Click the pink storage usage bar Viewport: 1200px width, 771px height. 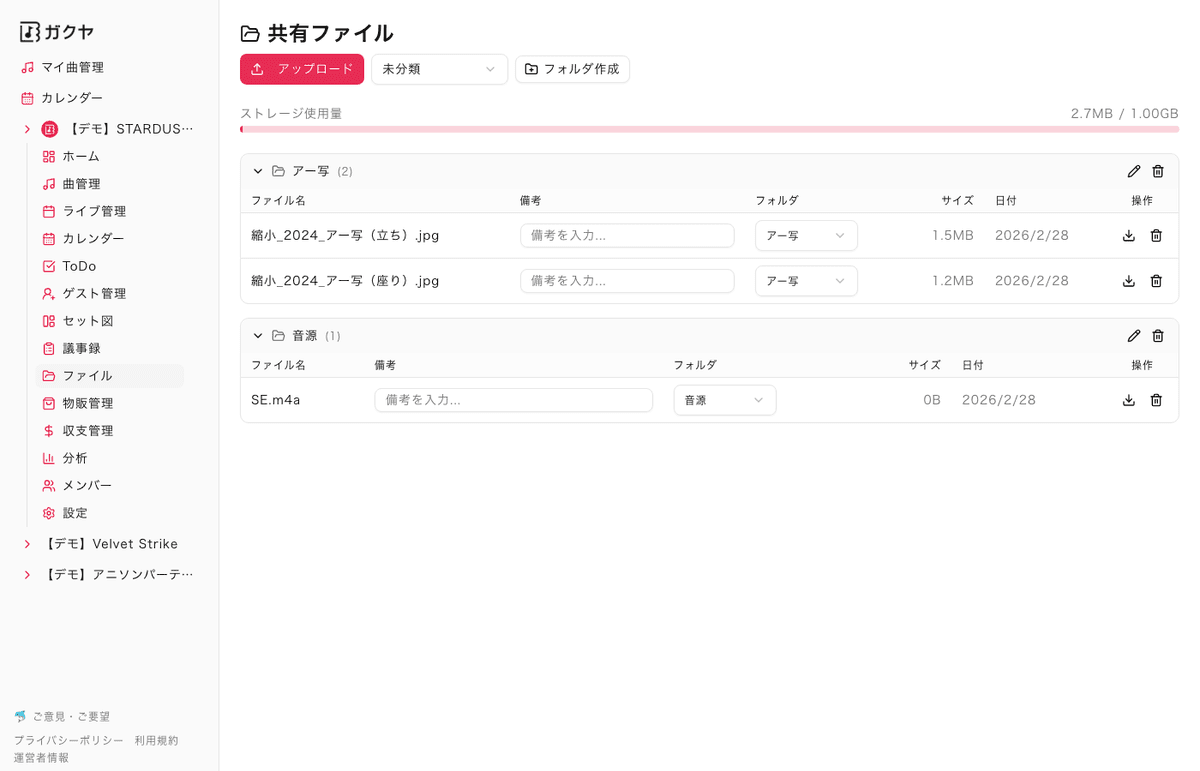click(710, 129)
